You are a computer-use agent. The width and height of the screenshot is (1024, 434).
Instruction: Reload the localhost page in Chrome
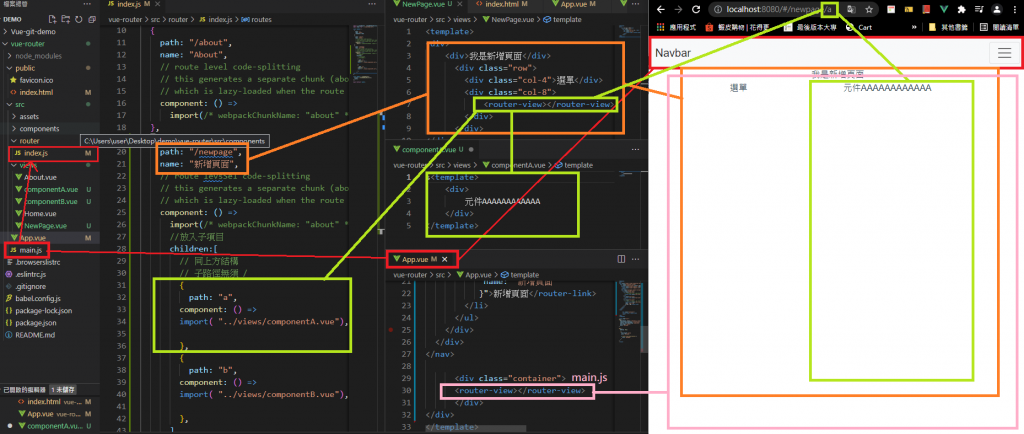[x=696, y=10]
